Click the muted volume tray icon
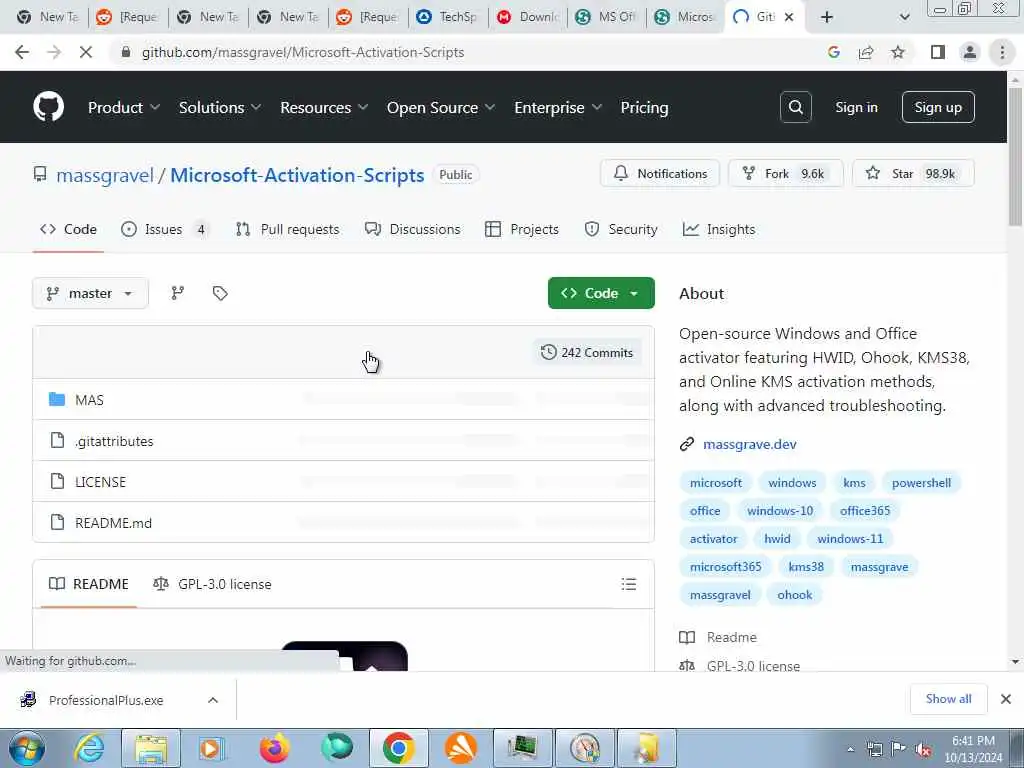This screenshot has height=768, width=1024. coord(922,750)
